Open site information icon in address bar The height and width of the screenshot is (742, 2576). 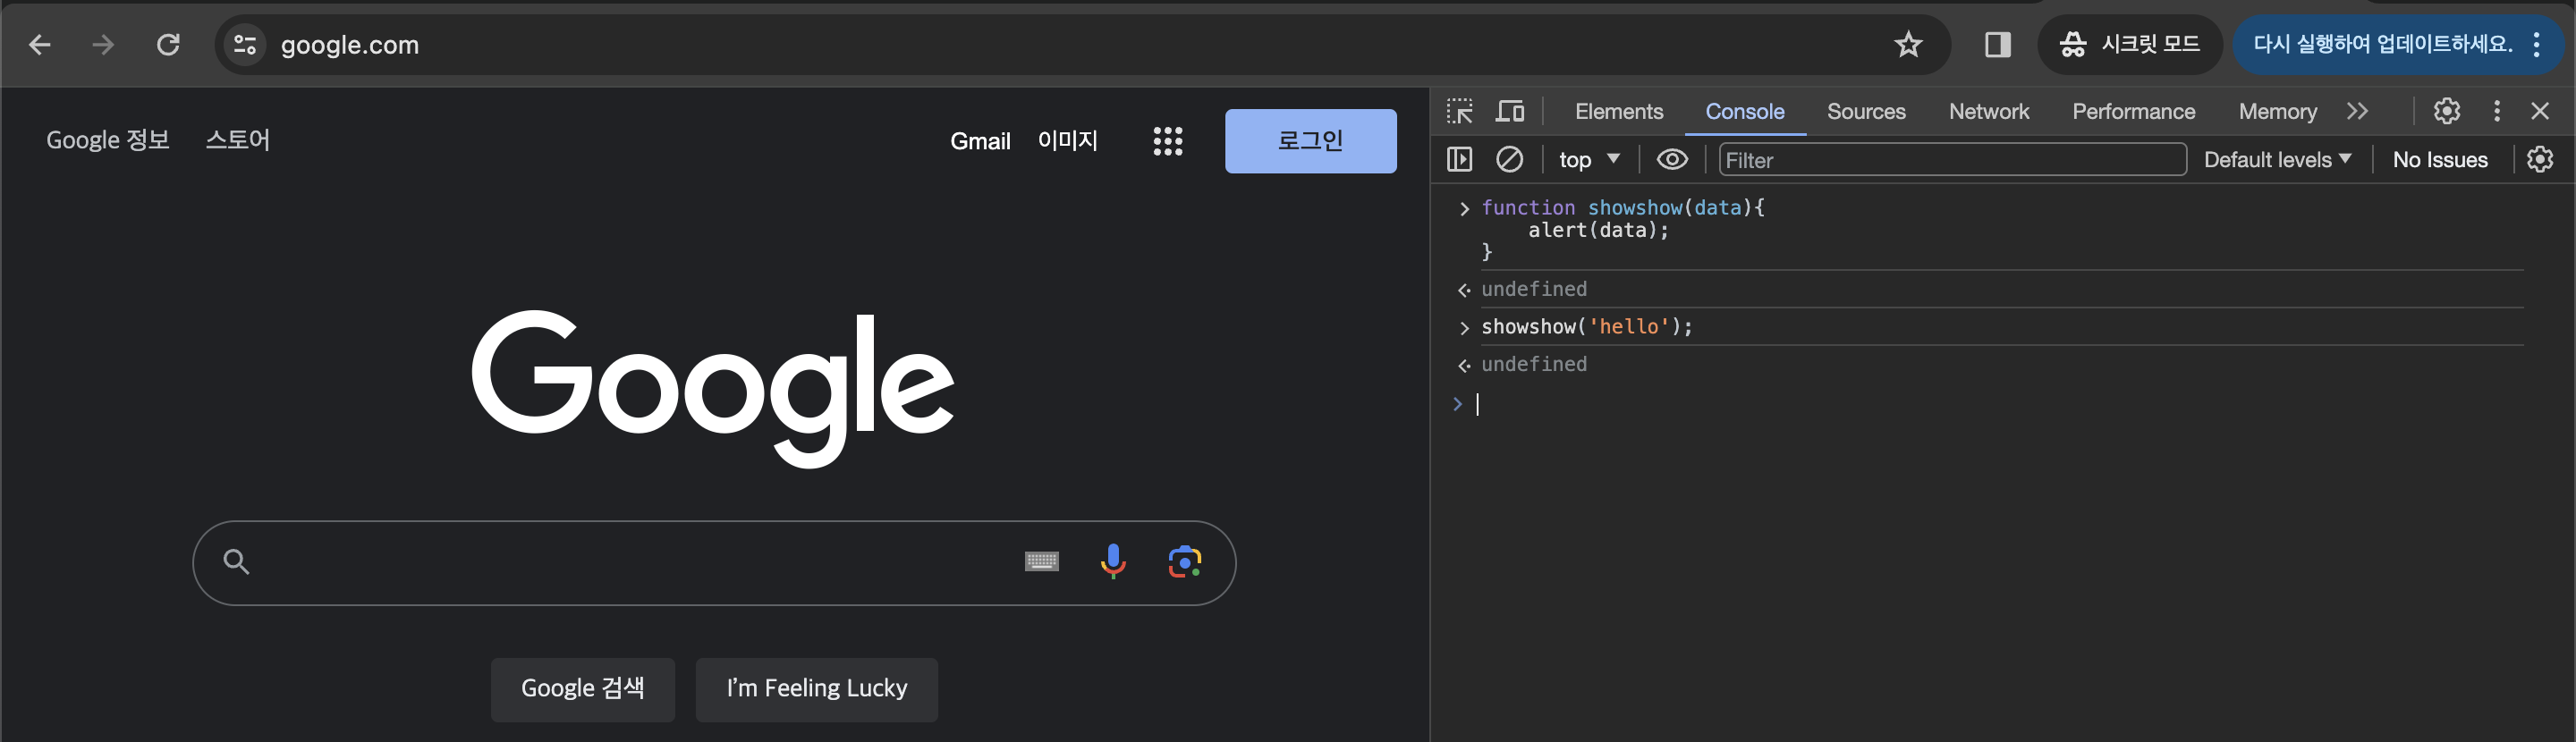(x=245, y=45)
